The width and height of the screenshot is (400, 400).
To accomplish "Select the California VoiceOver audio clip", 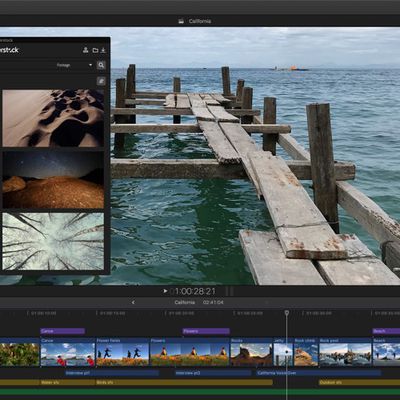I will point(319,373).
